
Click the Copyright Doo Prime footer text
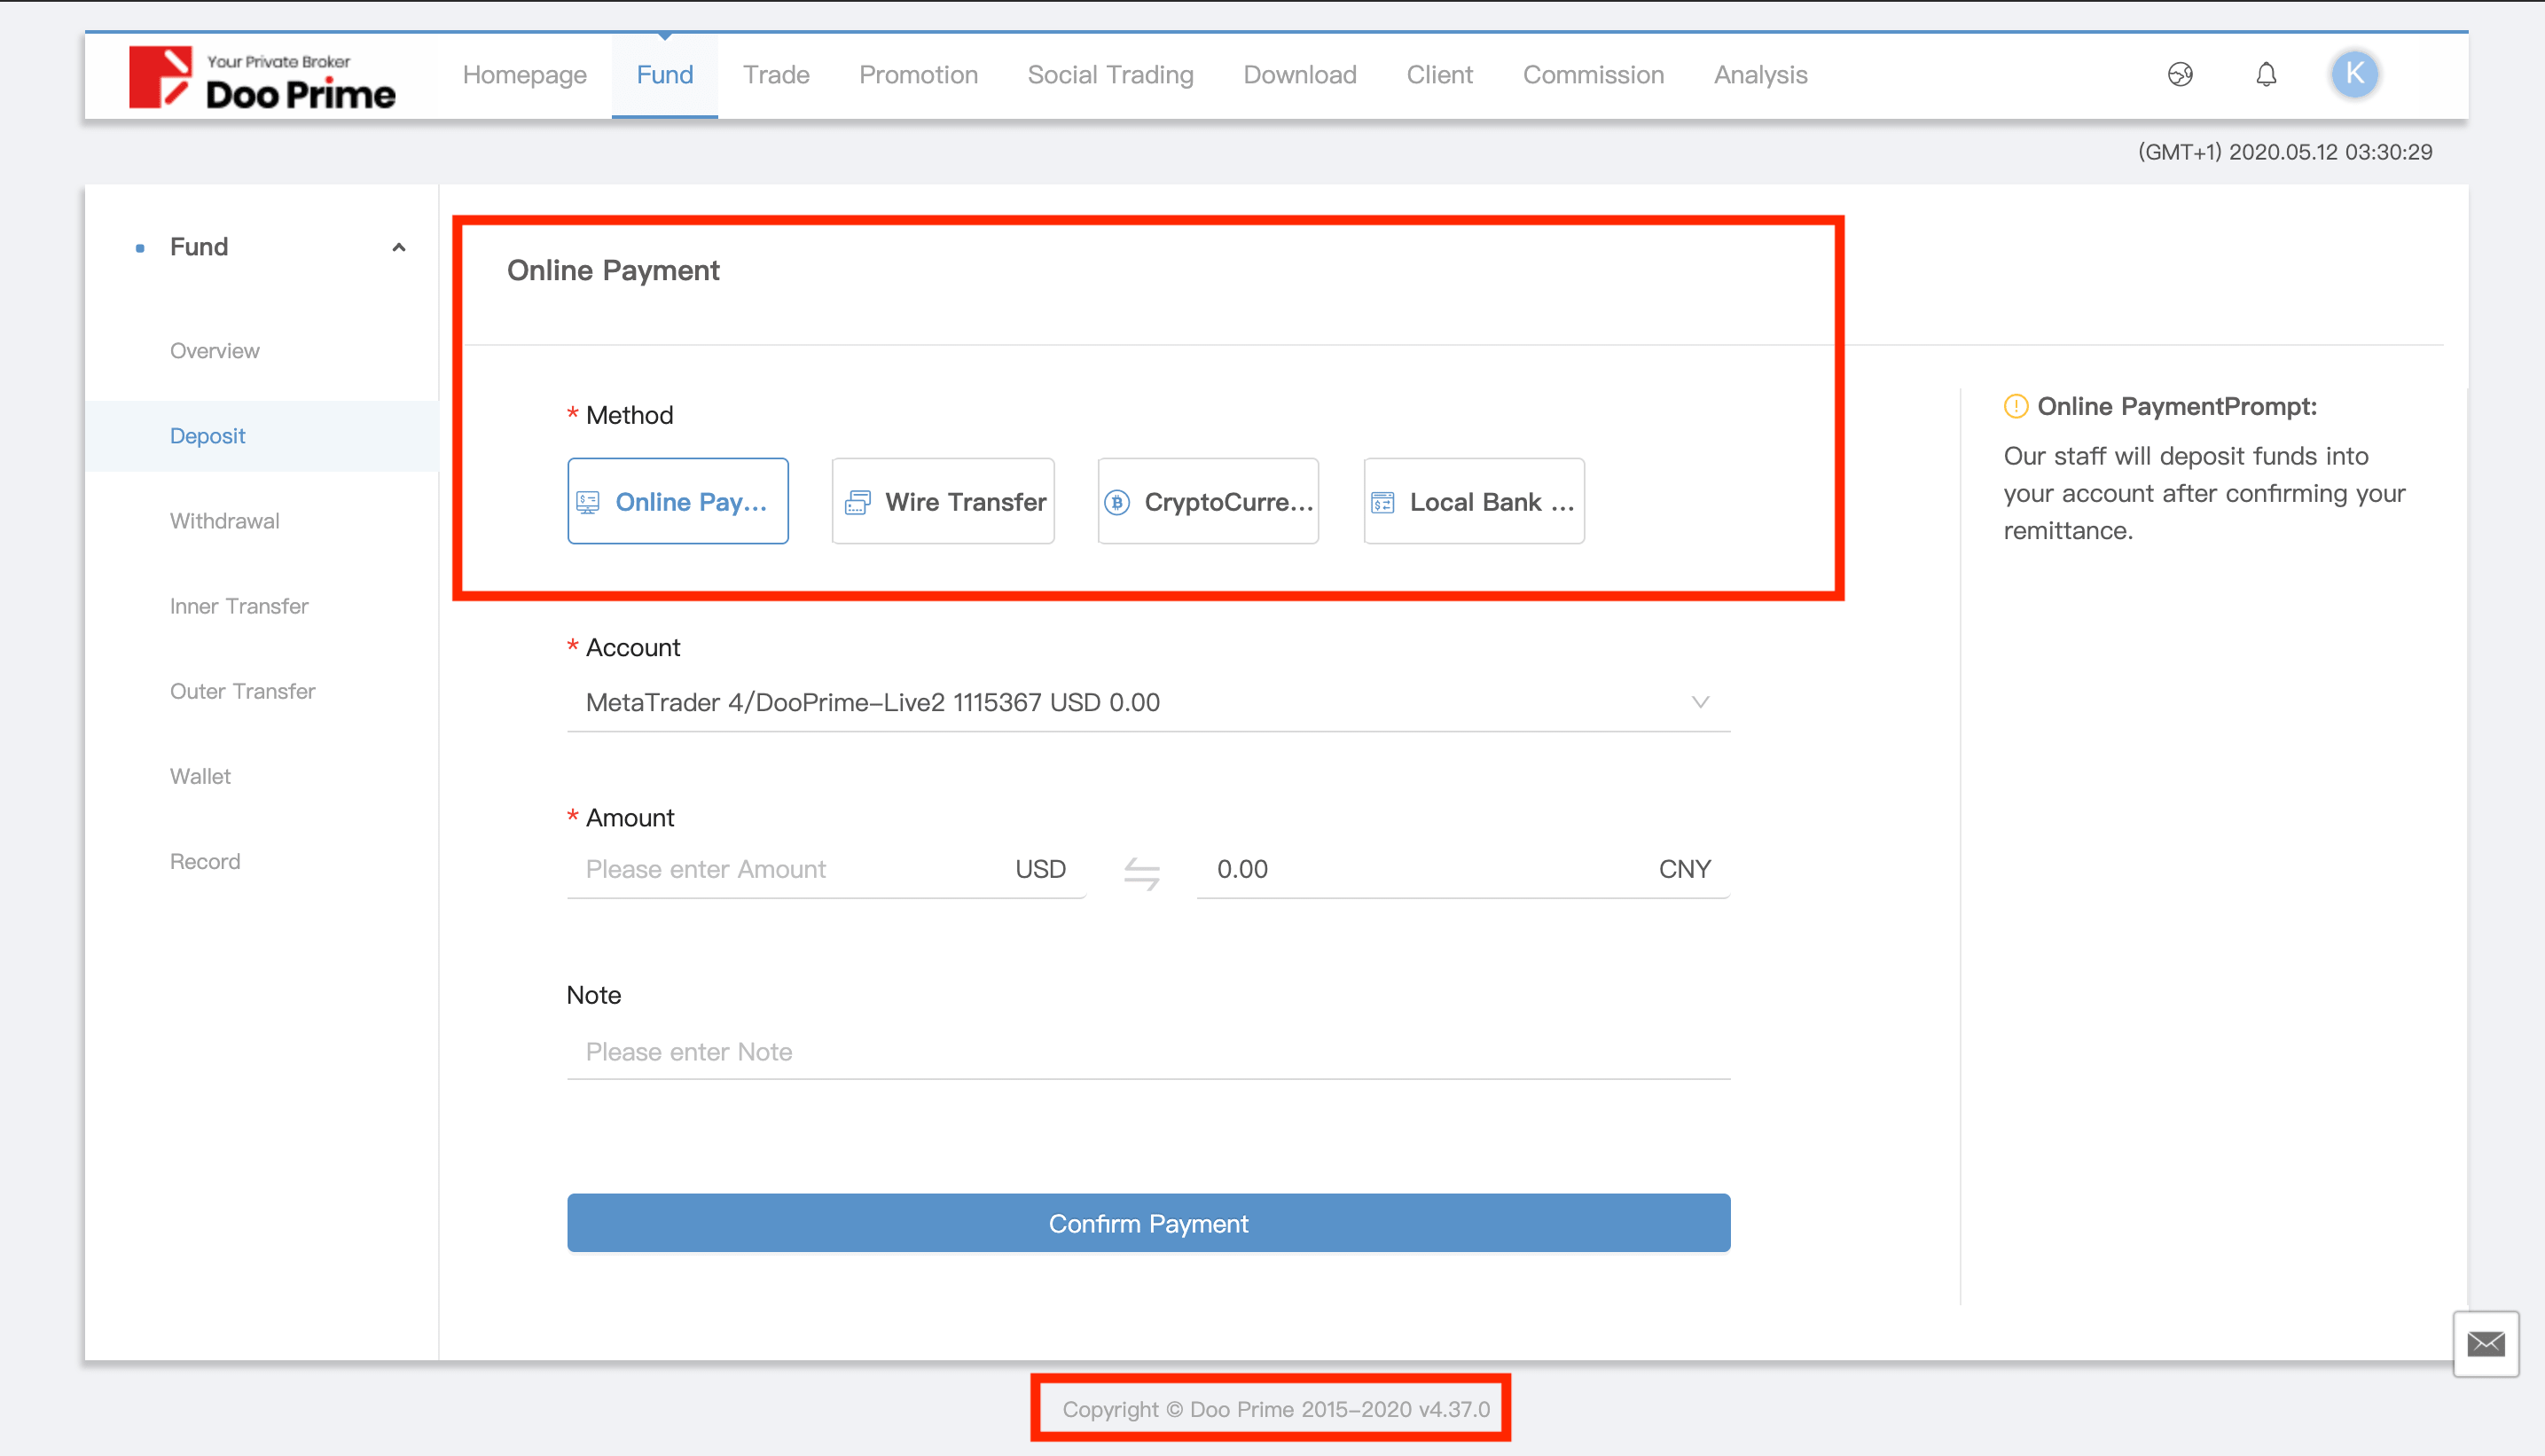[1276, 1409]
